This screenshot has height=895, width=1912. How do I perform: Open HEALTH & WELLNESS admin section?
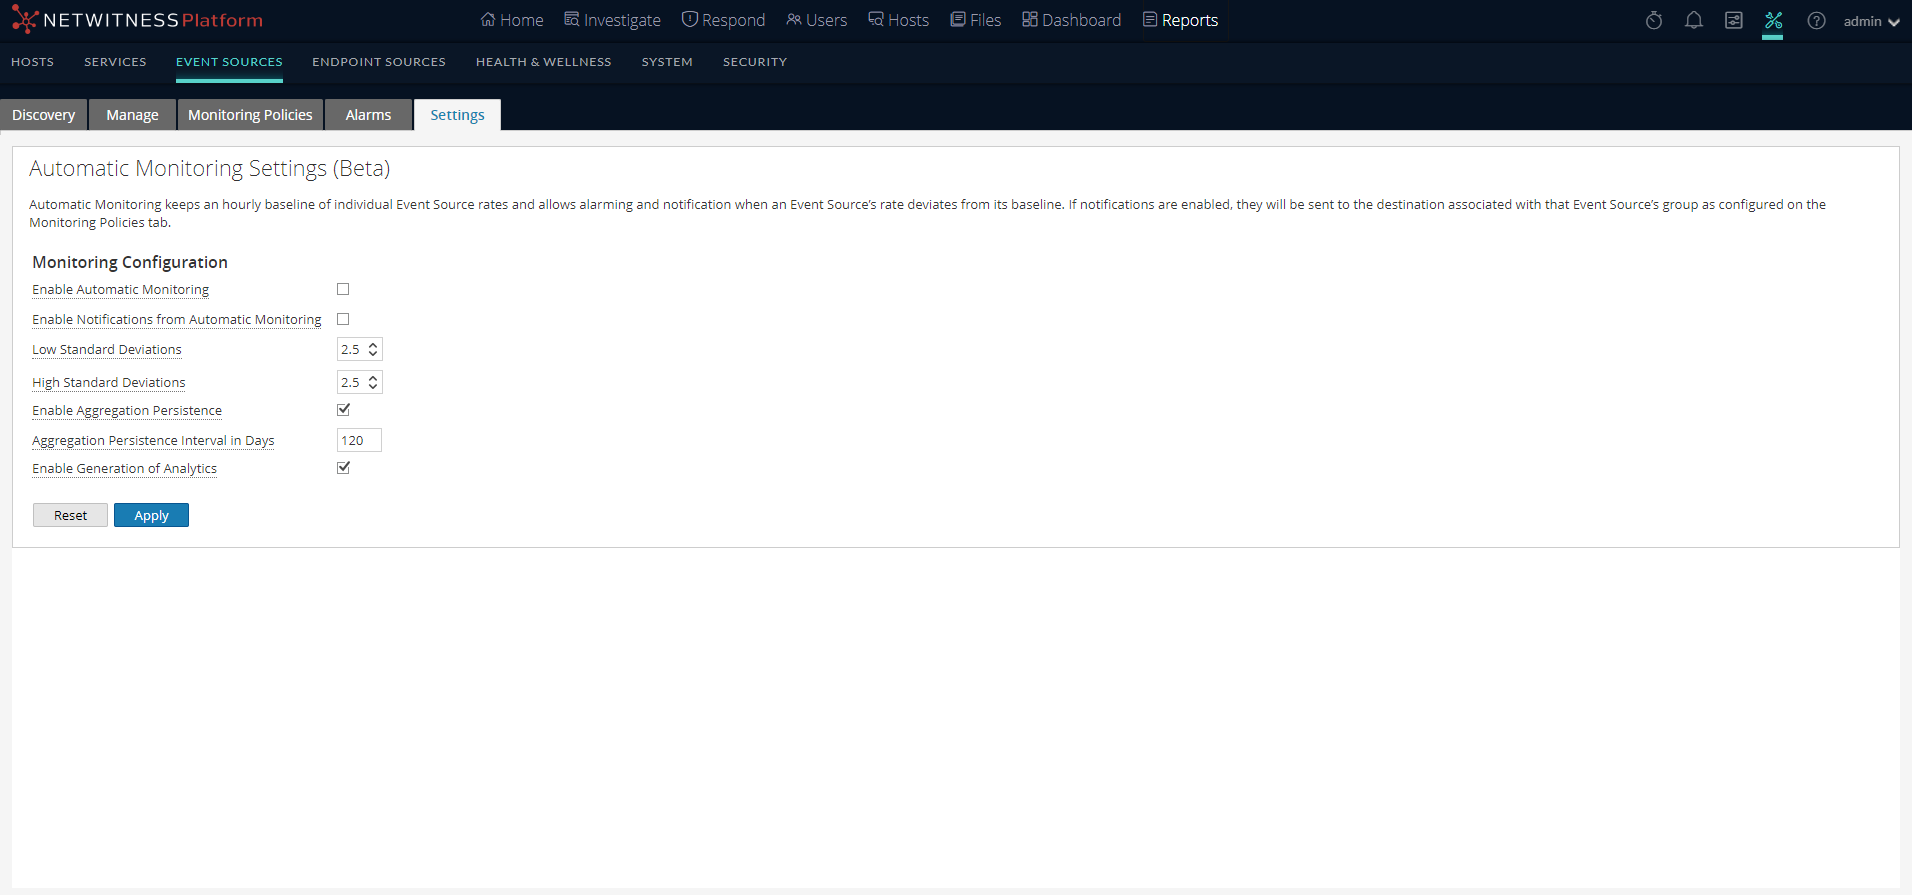tap(544, 62)
